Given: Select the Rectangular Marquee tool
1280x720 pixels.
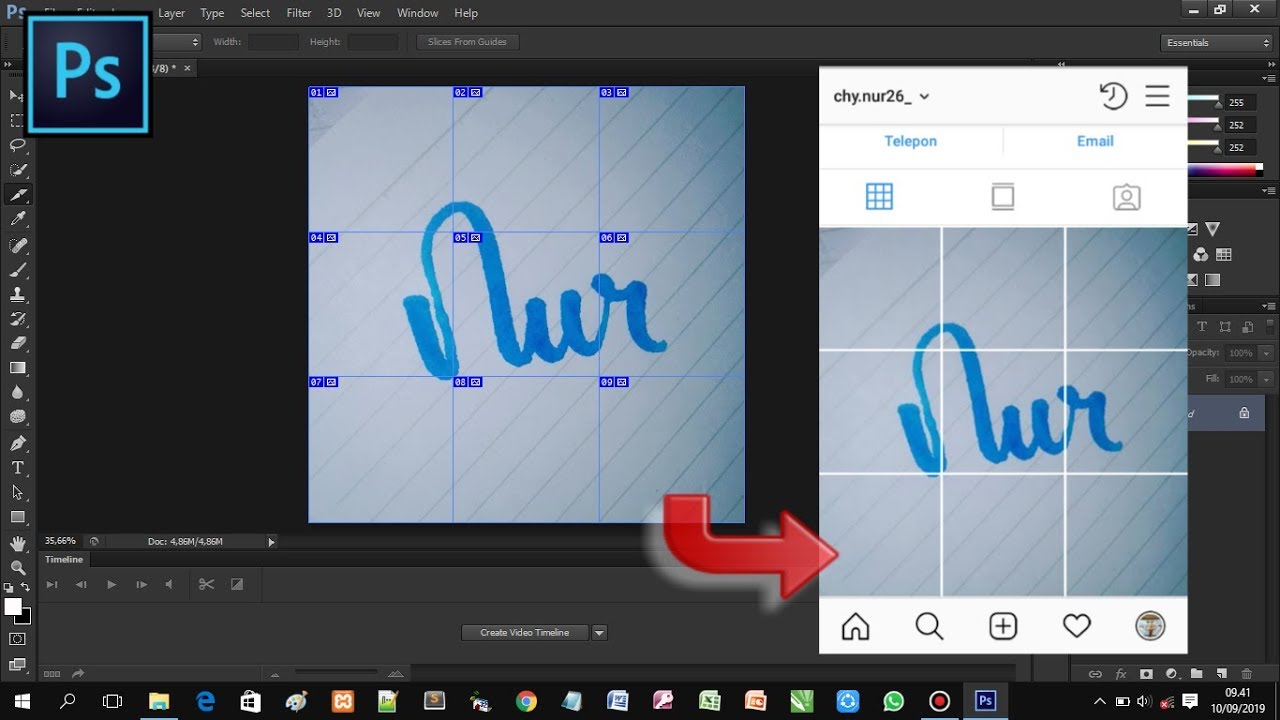Looking at the screenshot, I should 17,120.
